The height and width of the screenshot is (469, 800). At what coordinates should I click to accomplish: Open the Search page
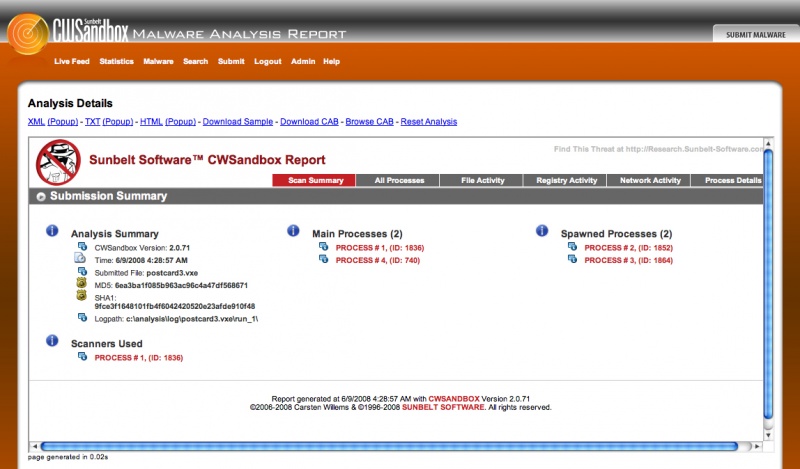click(195, 61)
